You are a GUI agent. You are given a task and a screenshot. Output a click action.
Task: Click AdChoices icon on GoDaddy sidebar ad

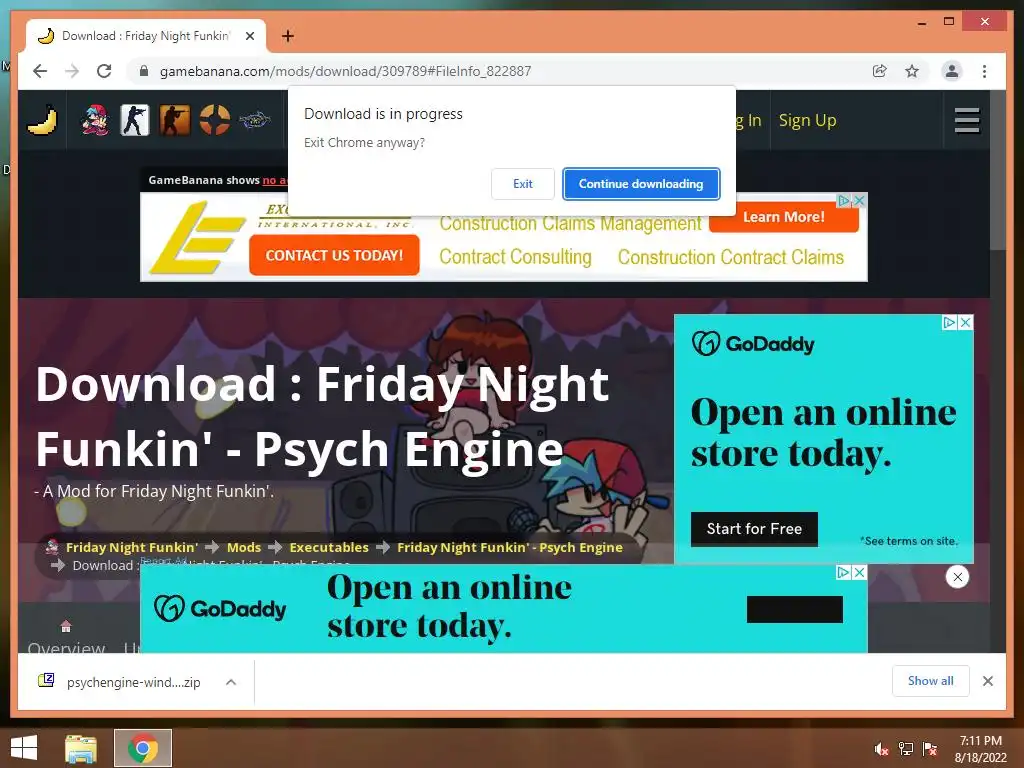(950, 322)
